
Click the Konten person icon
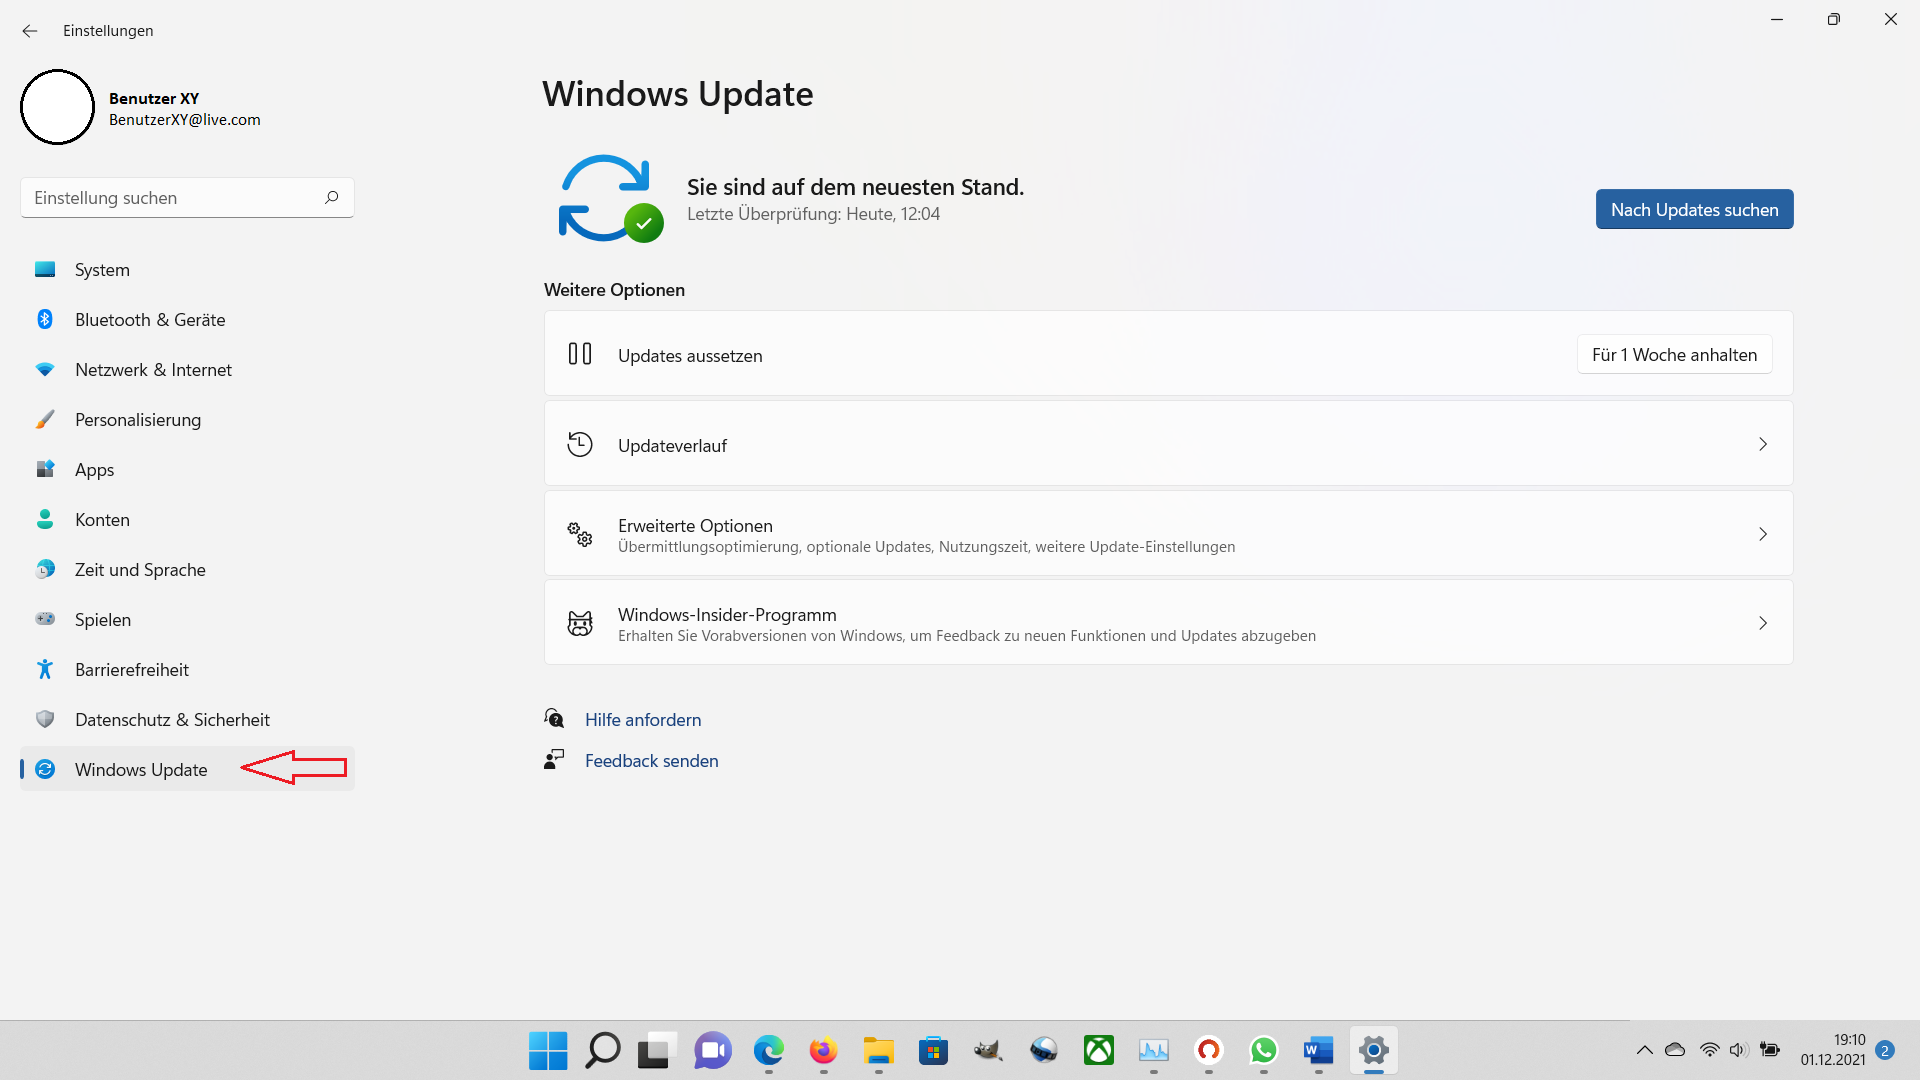pos(45,519)
